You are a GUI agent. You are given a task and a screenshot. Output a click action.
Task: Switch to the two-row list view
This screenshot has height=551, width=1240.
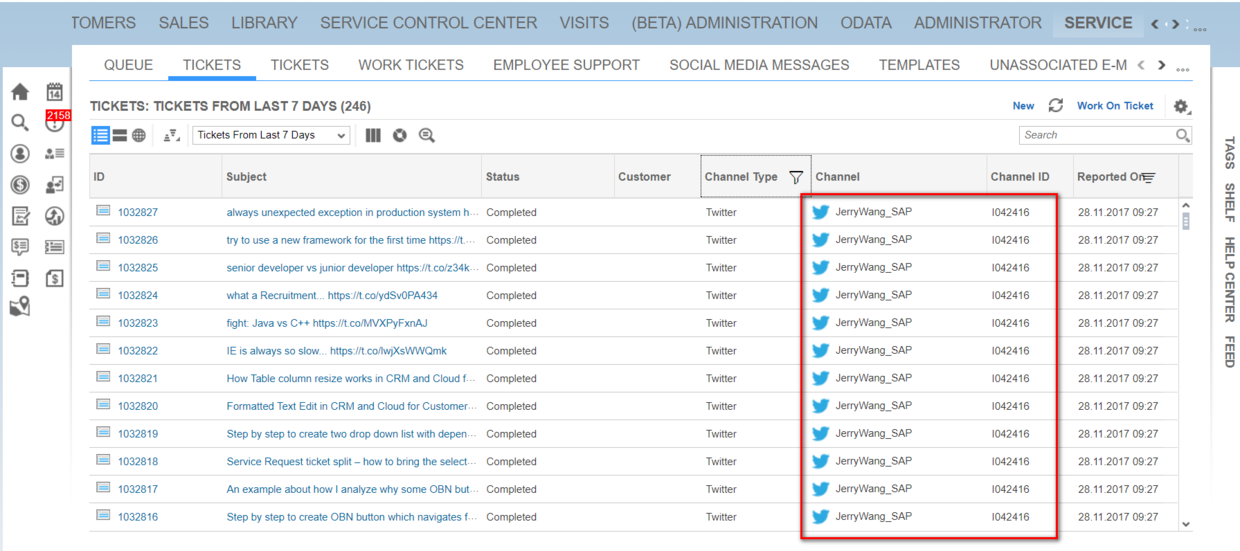[119, 135]
